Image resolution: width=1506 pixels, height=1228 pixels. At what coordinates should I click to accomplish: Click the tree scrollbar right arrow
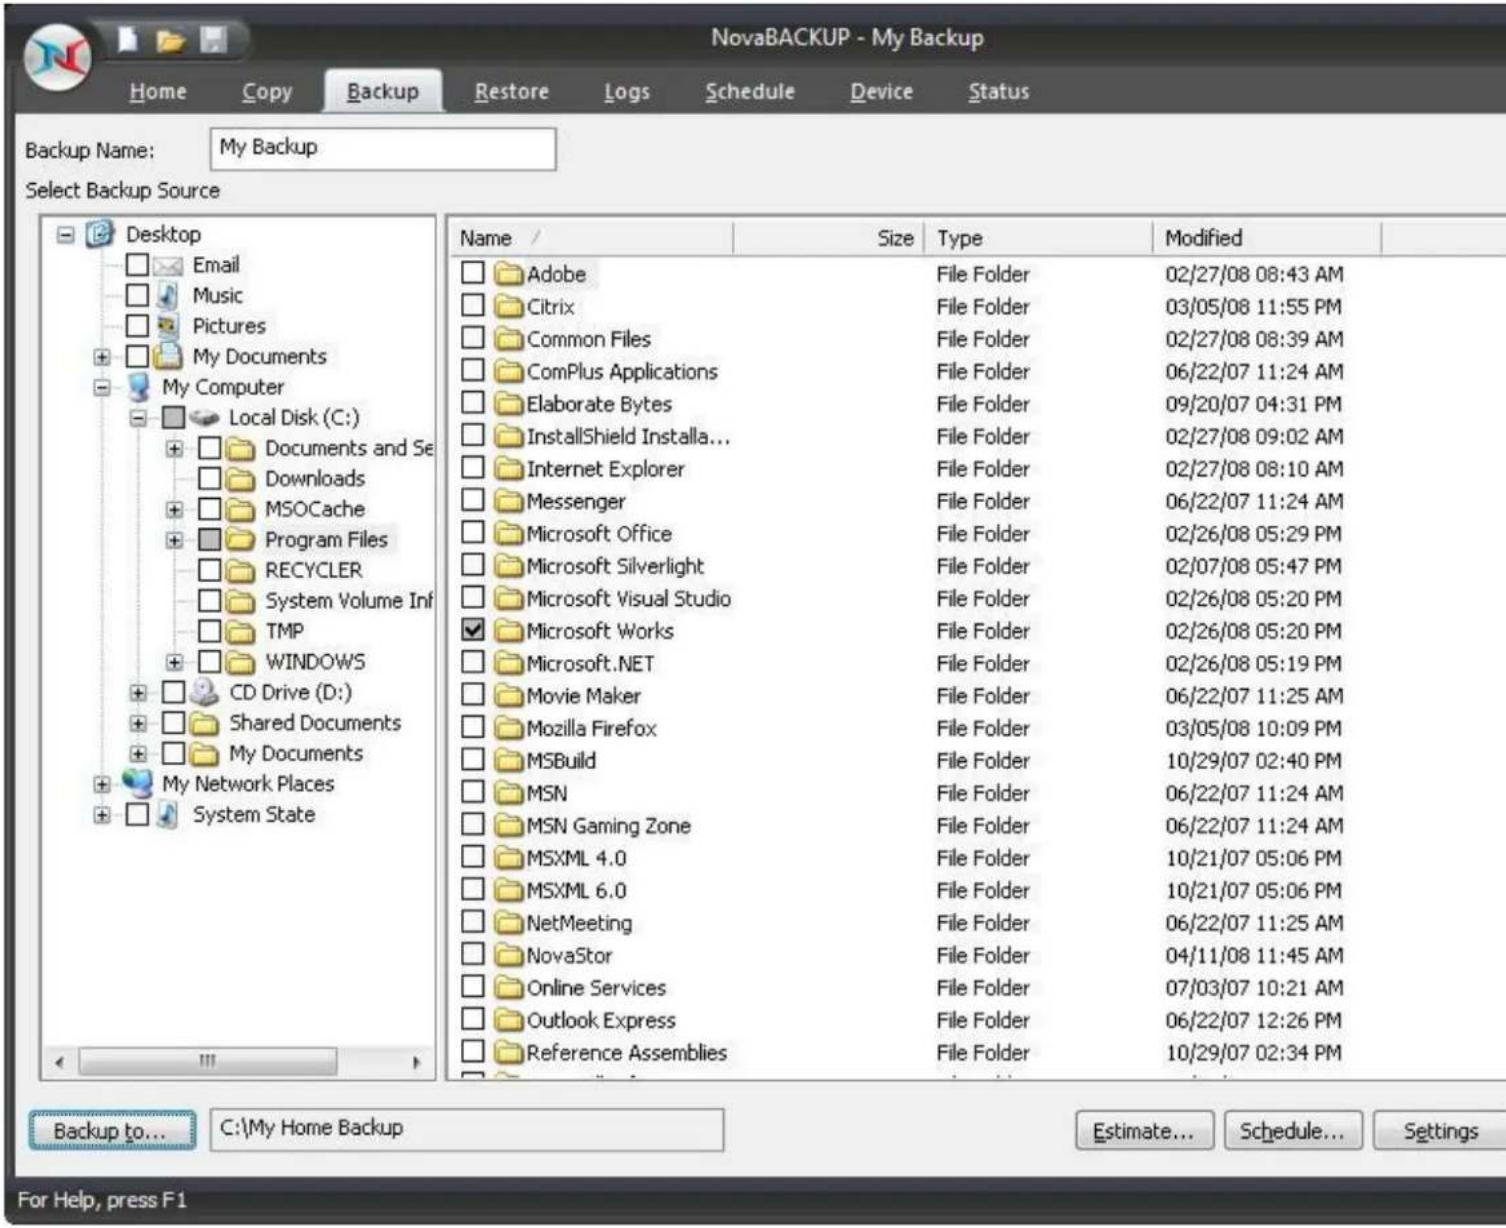click(x=416, y=1062)
